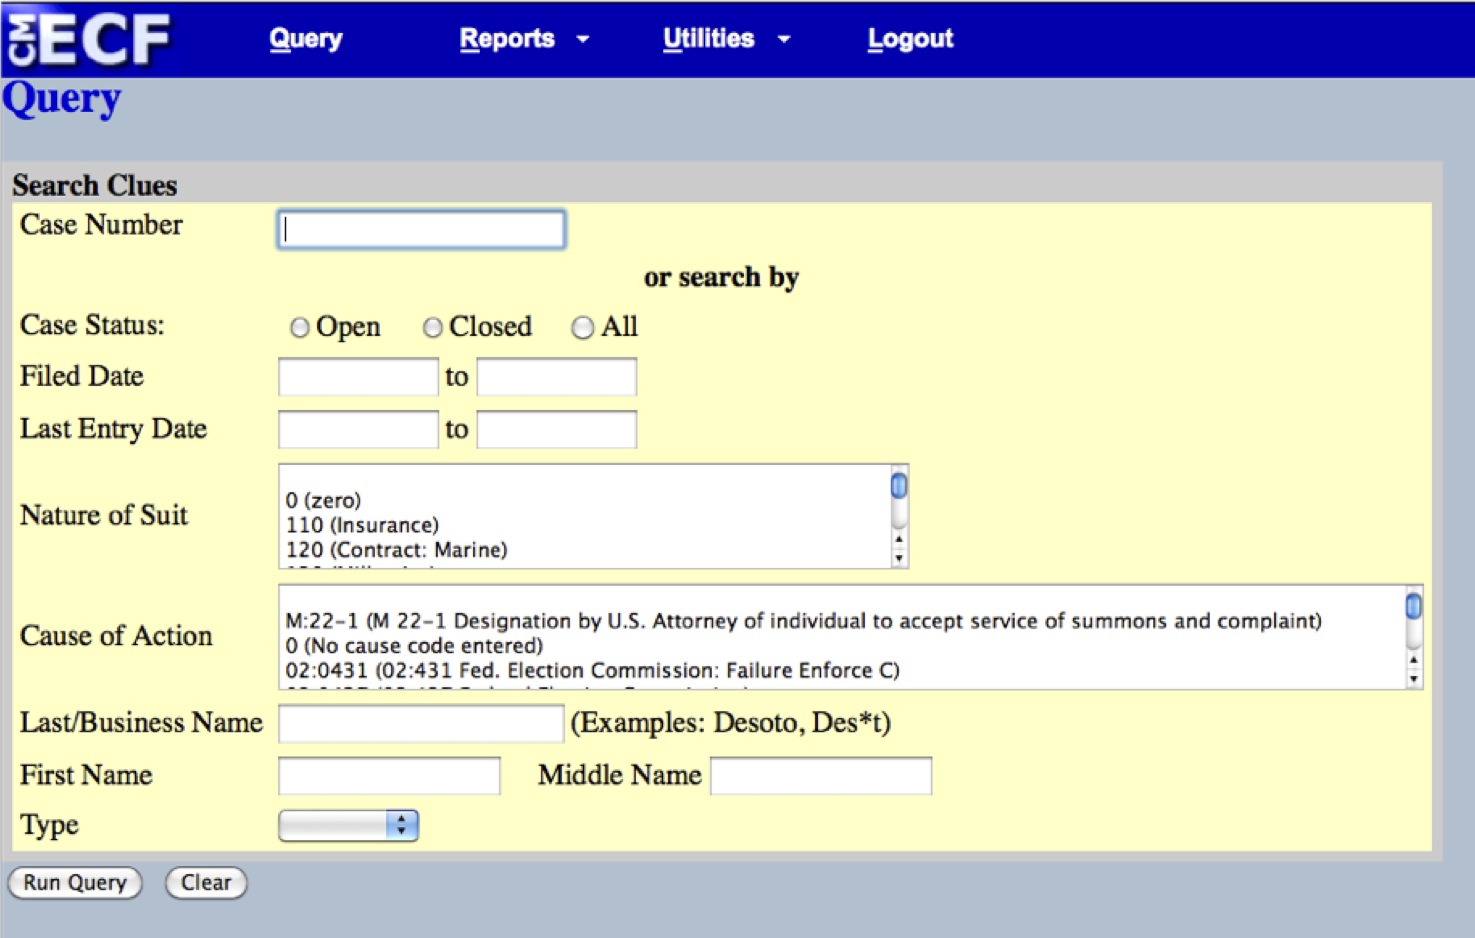Select the Open case status radio button
Image resolution: width=1475 pixels, height=938 pixels.
coord(299,328)
